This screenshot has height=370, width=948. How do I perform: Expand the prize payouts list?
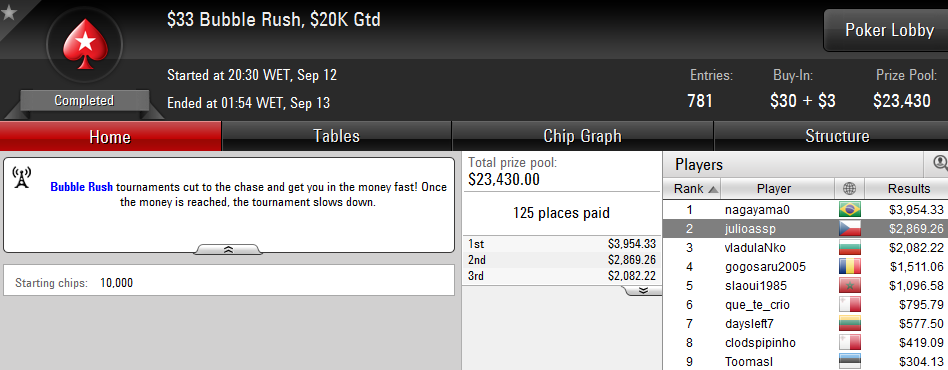643,290
